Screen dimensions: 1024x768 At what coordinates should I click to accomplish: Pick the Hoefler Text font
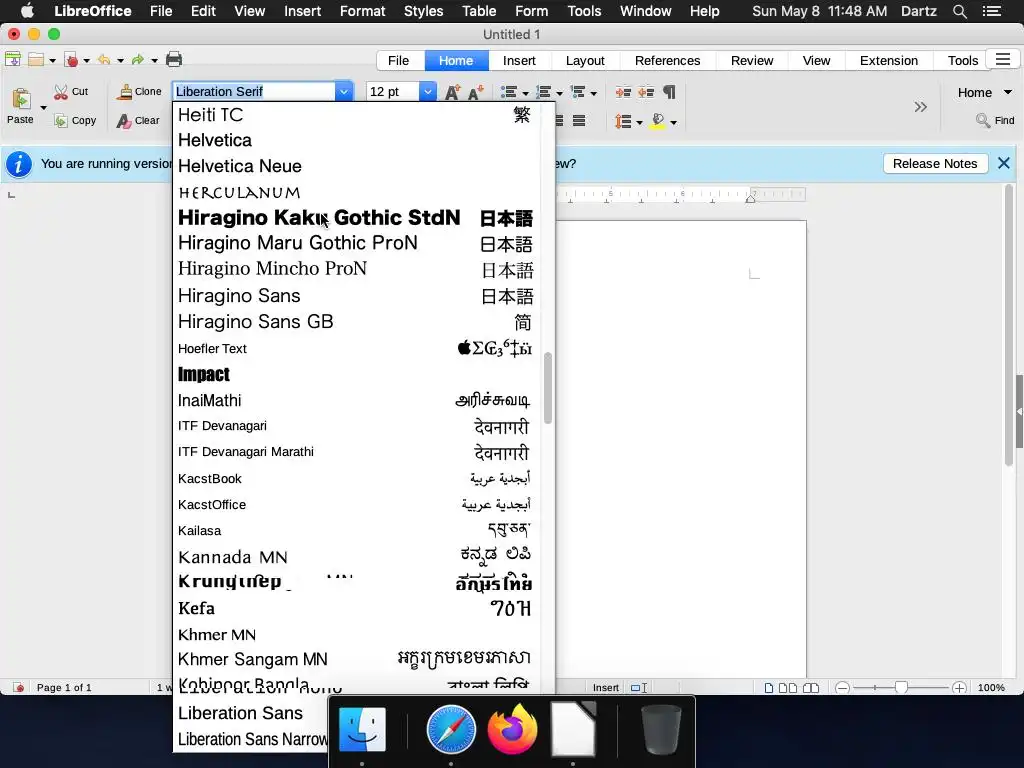pos(358,348)
